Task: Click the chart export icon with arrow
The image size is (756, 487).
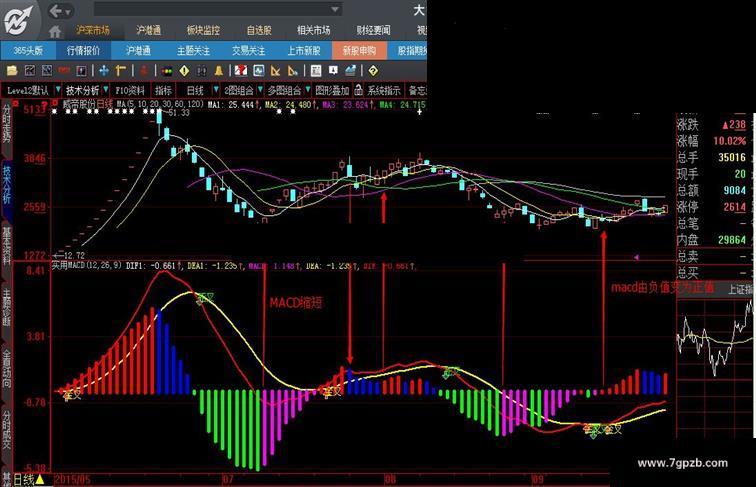Action: [x=350, y=71]
